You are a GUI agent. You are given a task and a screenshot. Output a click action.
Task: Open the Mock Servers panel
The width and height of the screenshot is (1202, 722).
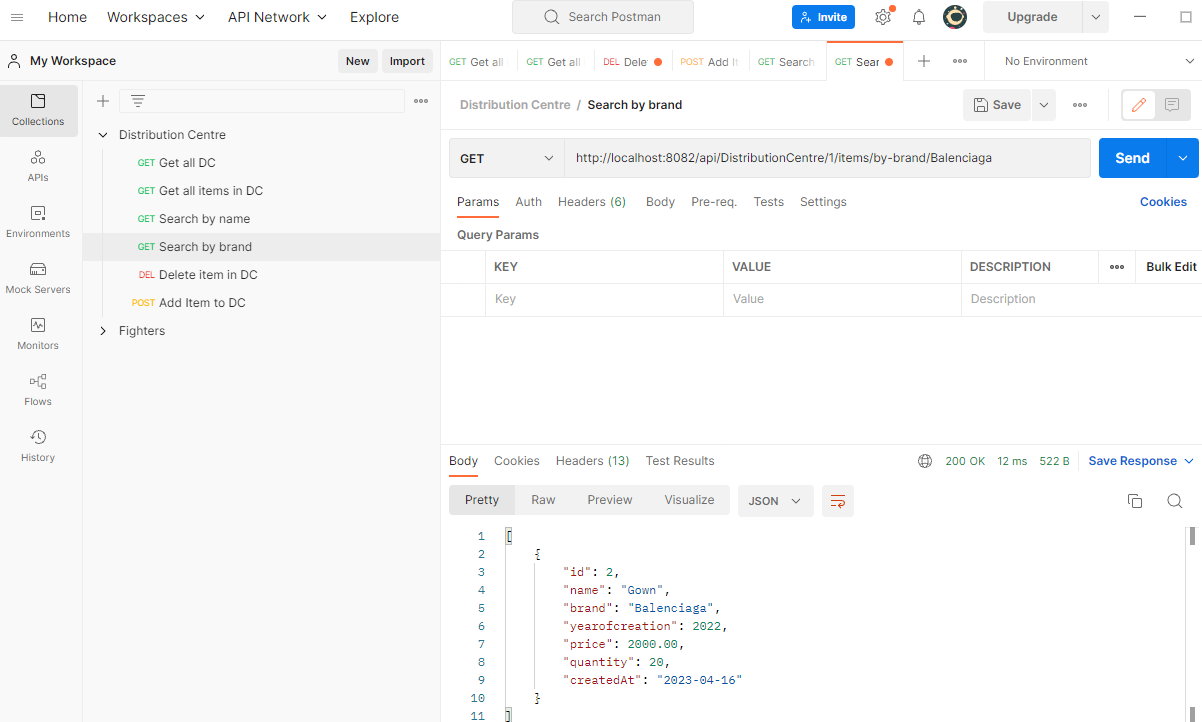tap(37, 275)
